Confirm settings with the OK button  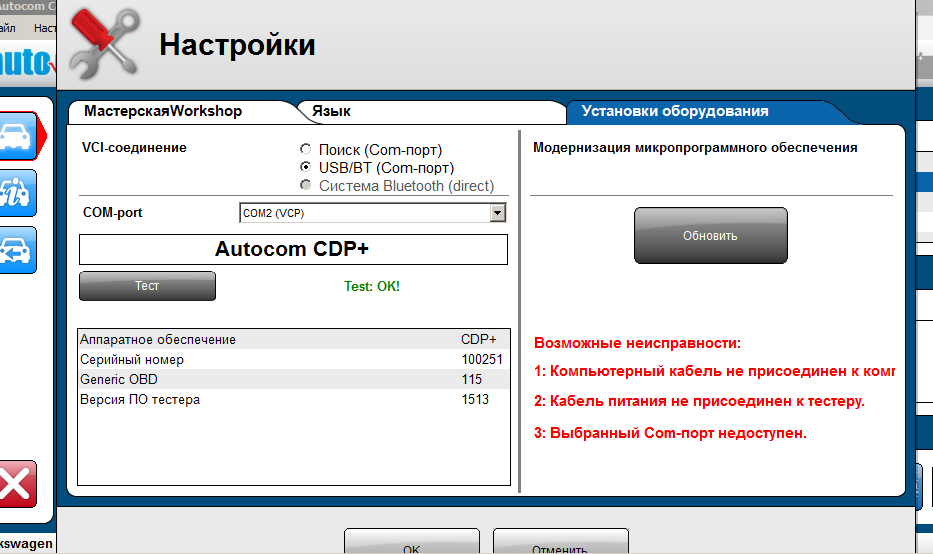411,542
